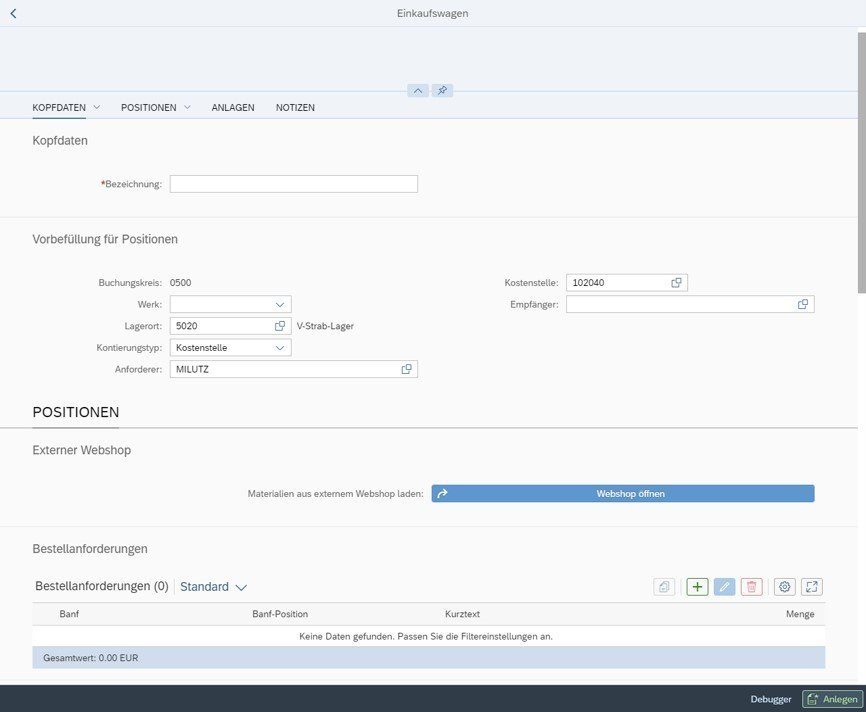Open value help for Kostenstelle
866x712 pixels.
click(676, 282)
